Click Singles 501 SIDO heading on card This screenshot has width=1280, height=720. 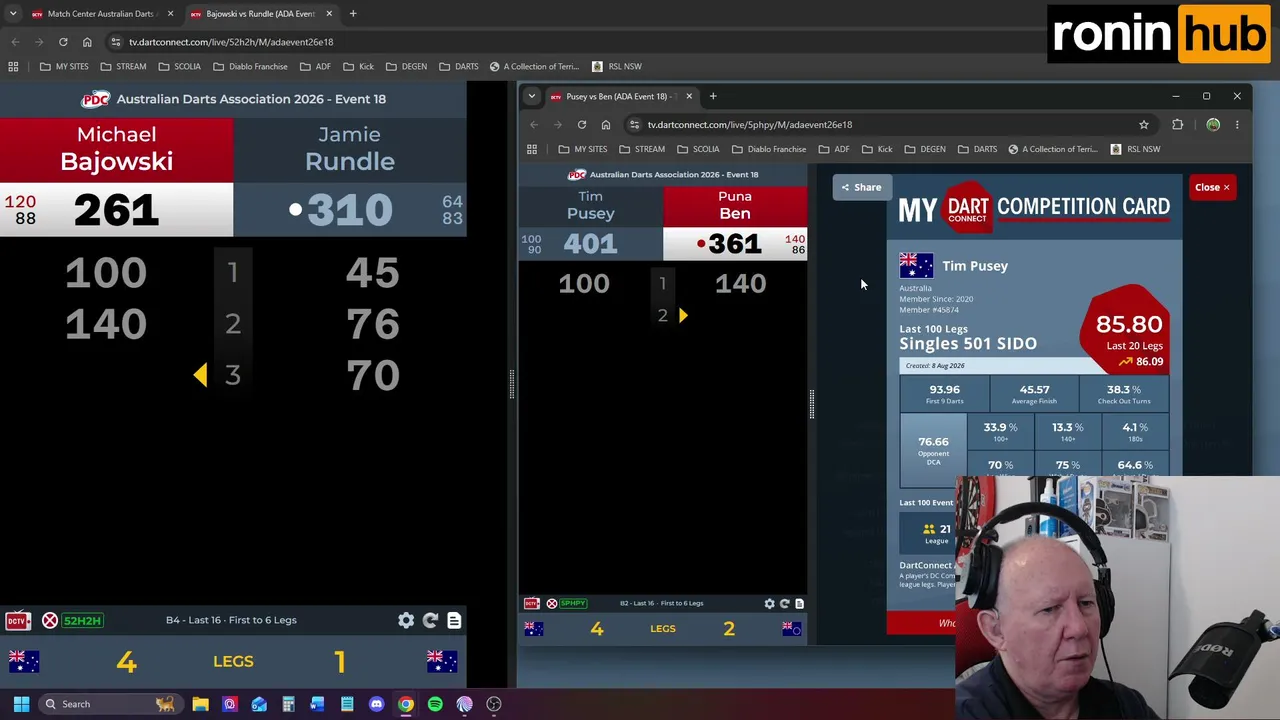coord(968,343)
